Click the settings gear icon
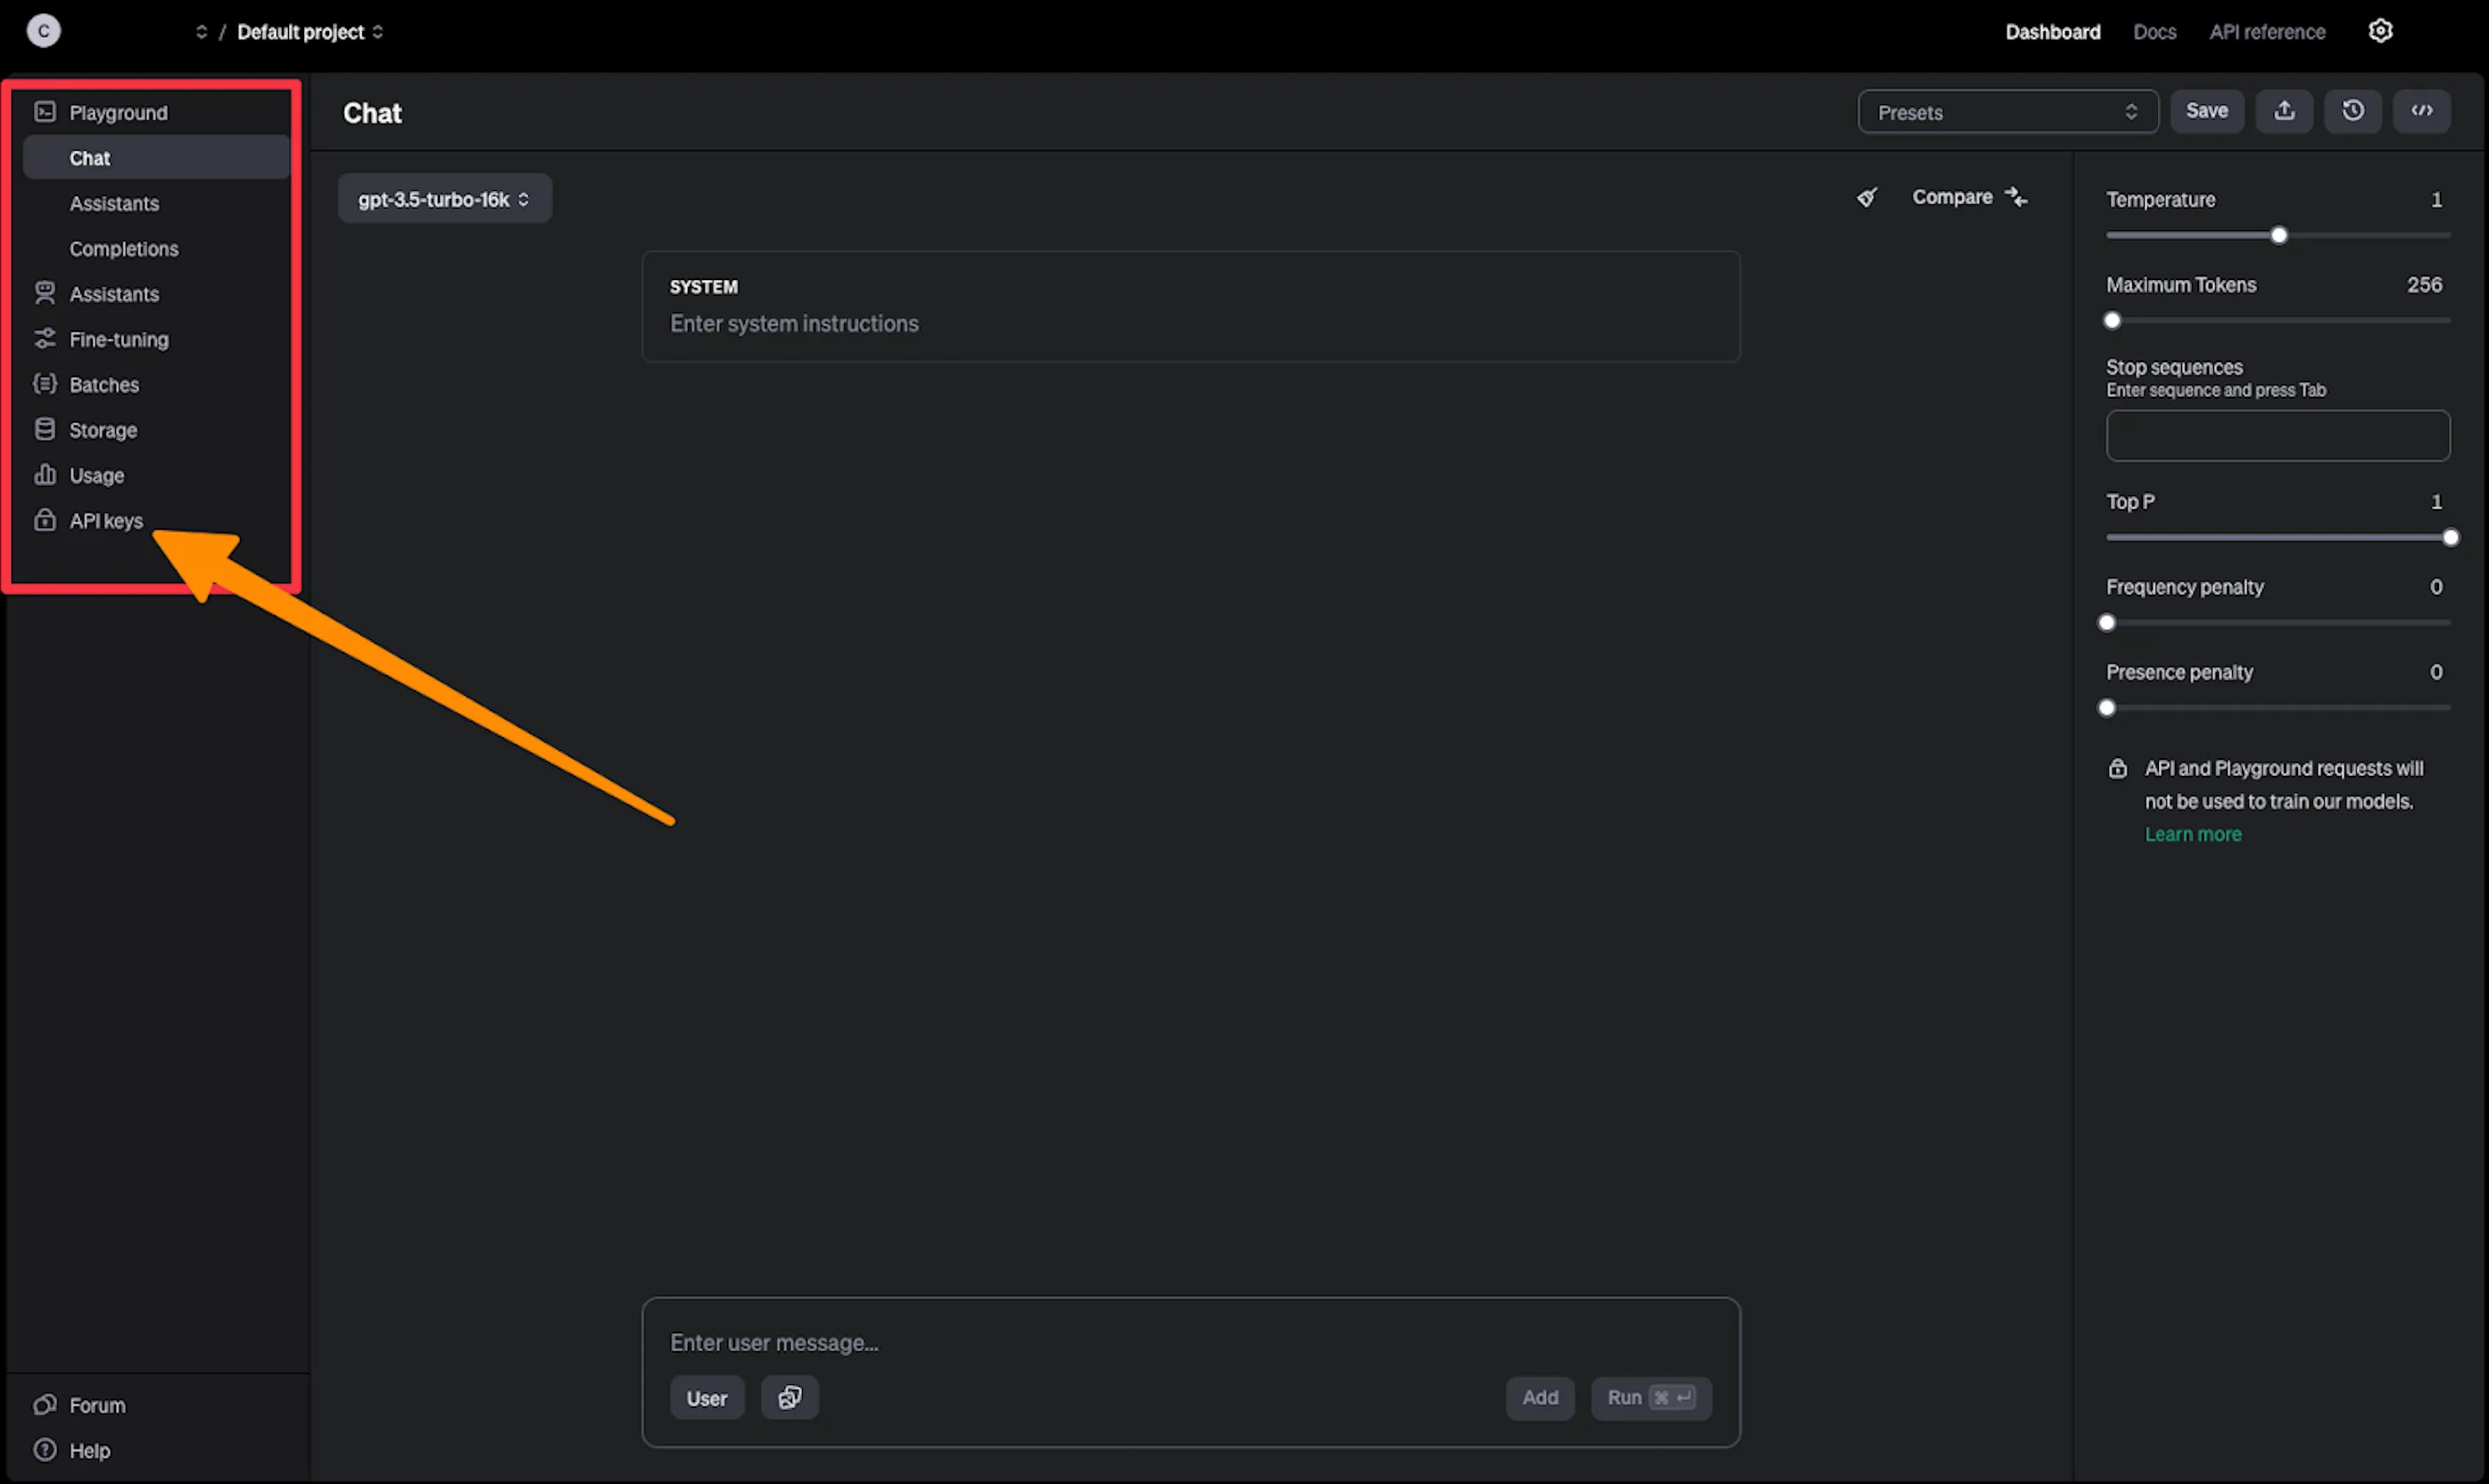The image size is (2489, 1484). click(2380, 31)
